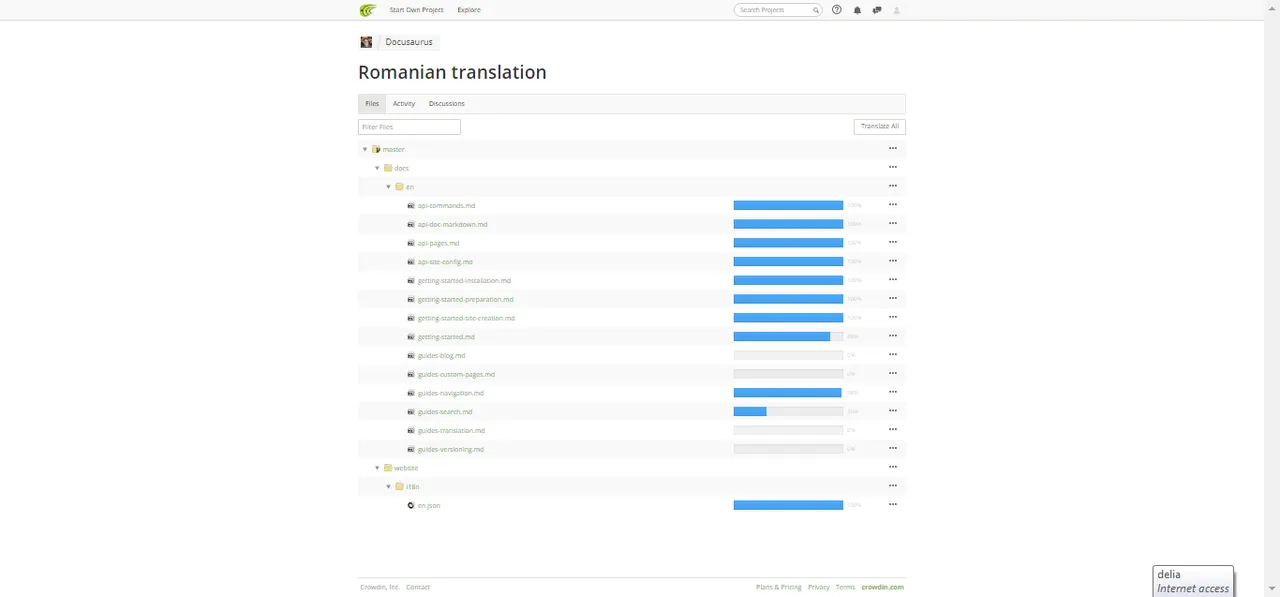Open the Docusaurus project link
This screenshot has height=597, width=1280.
[x=409, y=42]
